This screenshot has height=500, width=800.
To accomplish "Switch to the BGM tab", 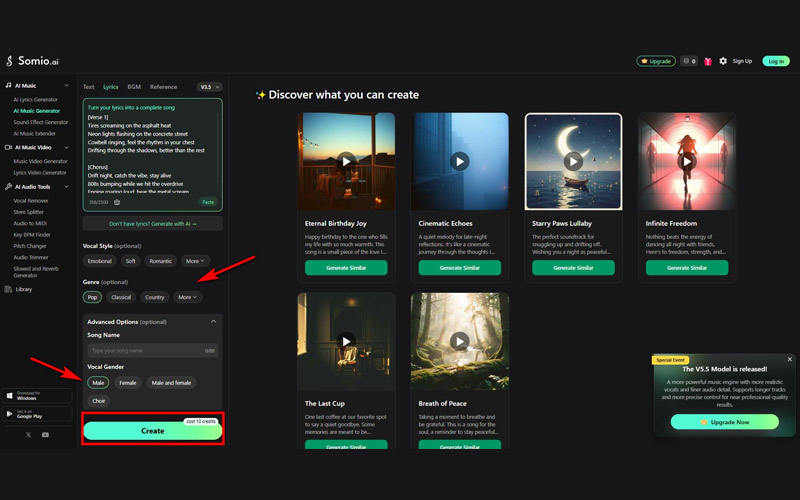I will pyautogui.click(x=134, y=87).
